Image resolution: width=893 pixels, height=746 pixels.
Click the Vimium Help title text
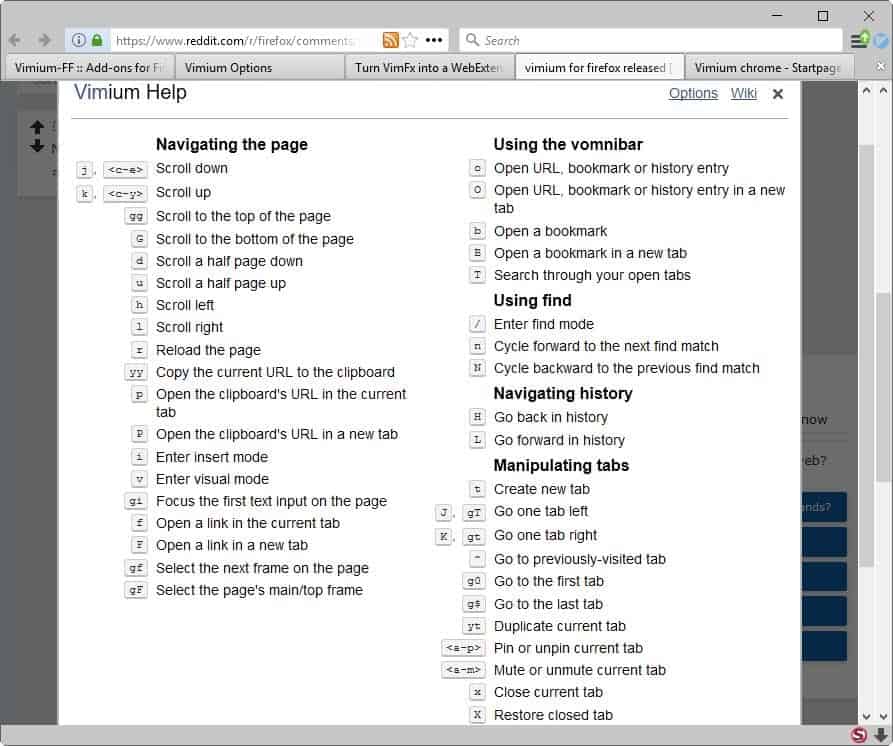(130, 92)
